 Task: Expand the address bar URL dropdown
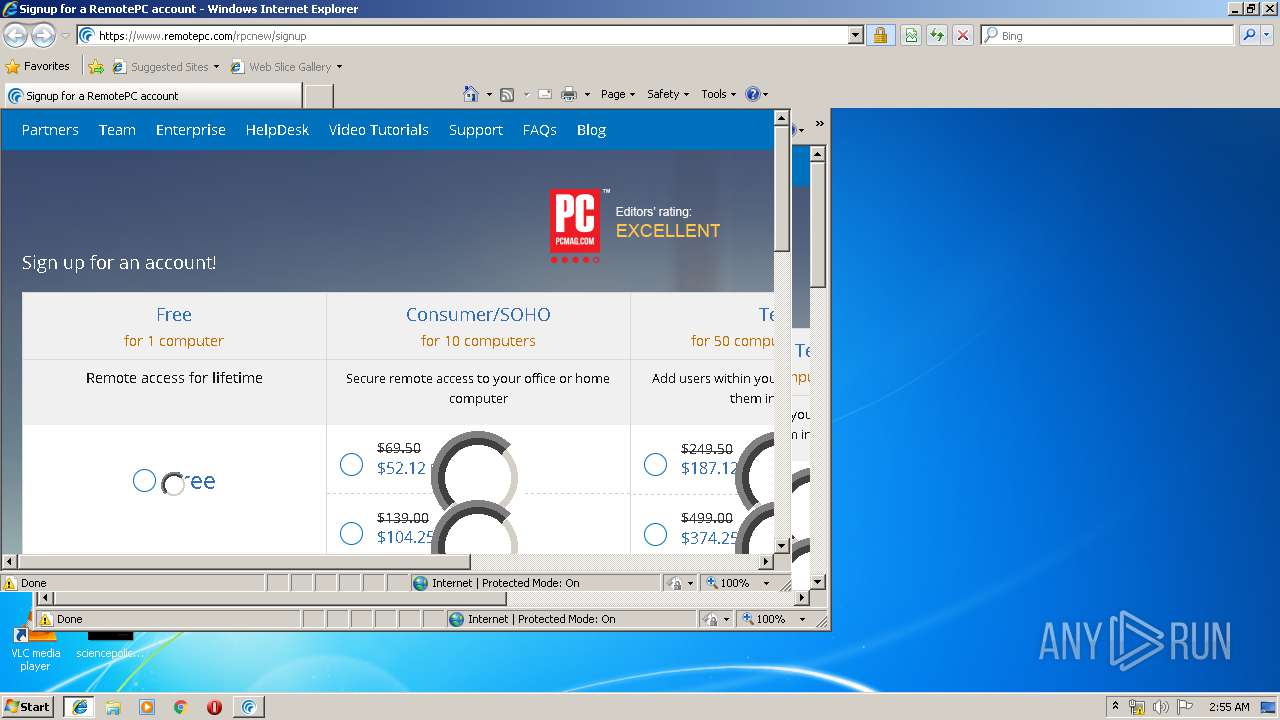(x=855, y=35)
